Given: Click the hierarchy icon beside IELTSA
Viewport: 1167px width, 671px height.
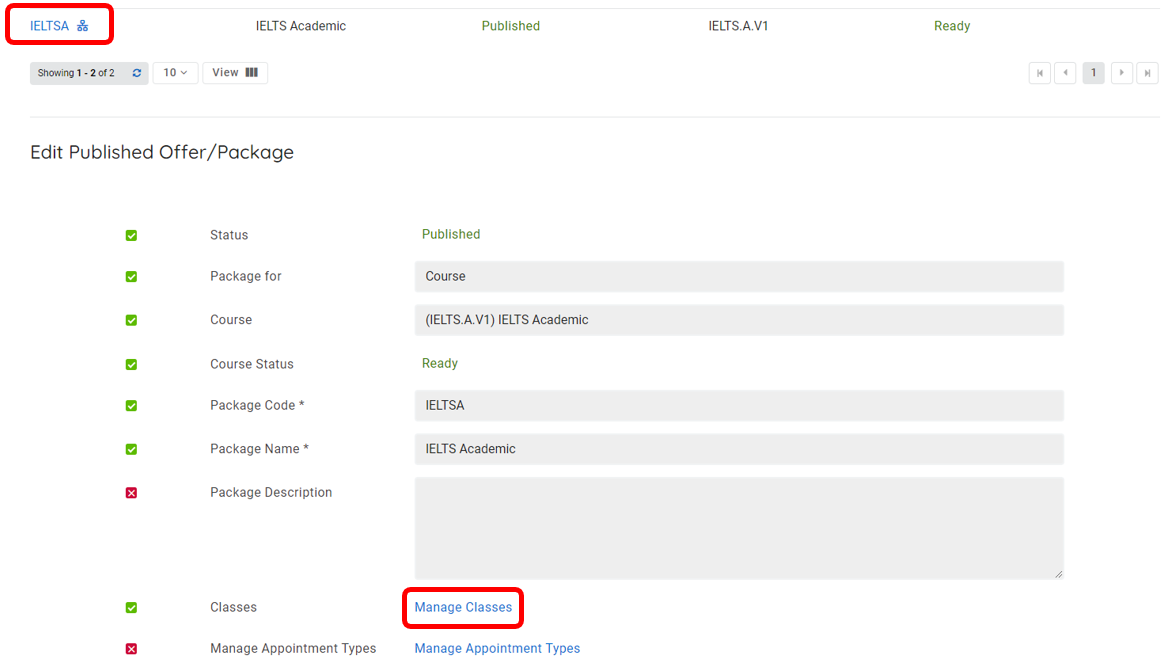Looking at the screenshot, I should tap(83, 26).
